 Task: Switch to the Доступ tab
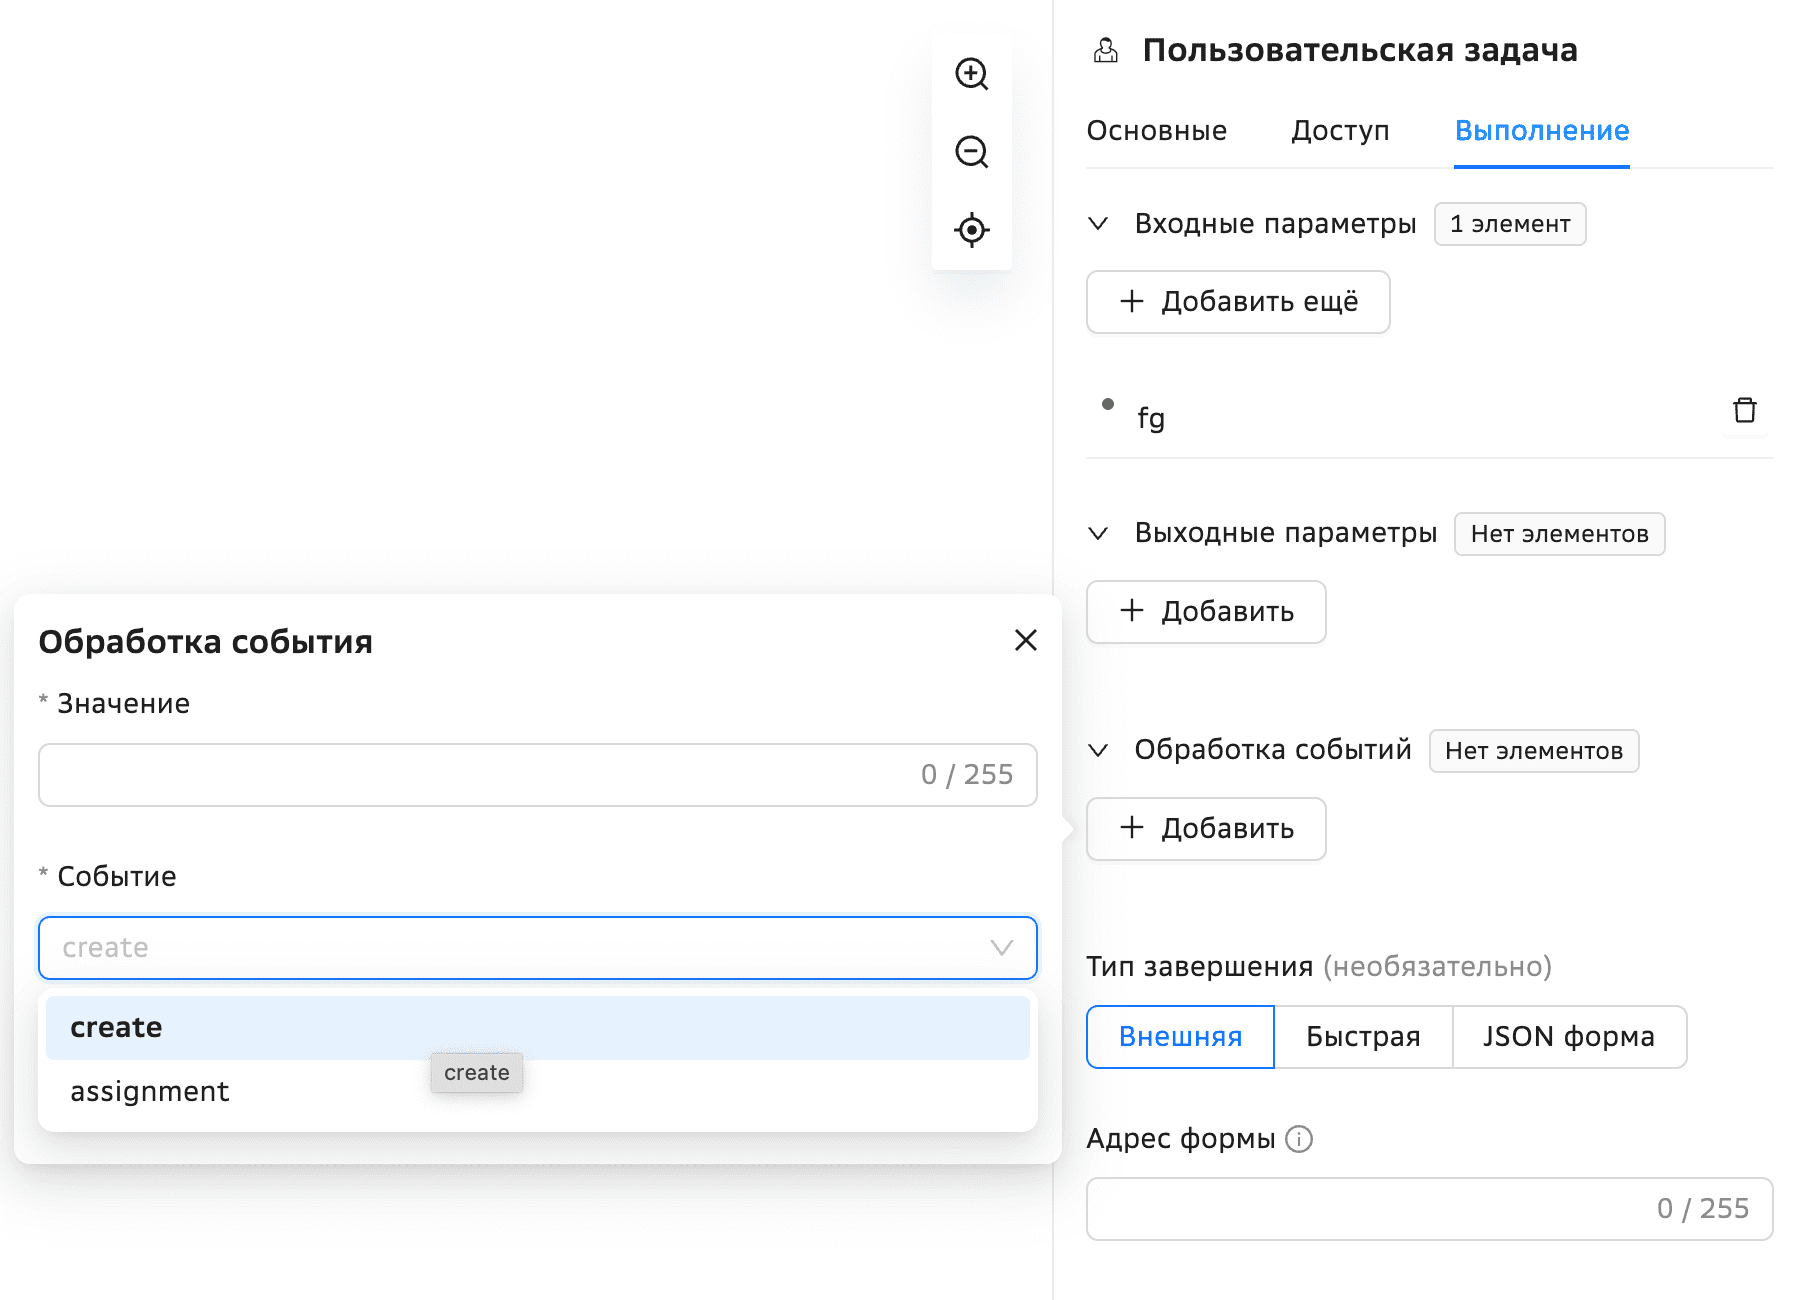coord(1340,131)
